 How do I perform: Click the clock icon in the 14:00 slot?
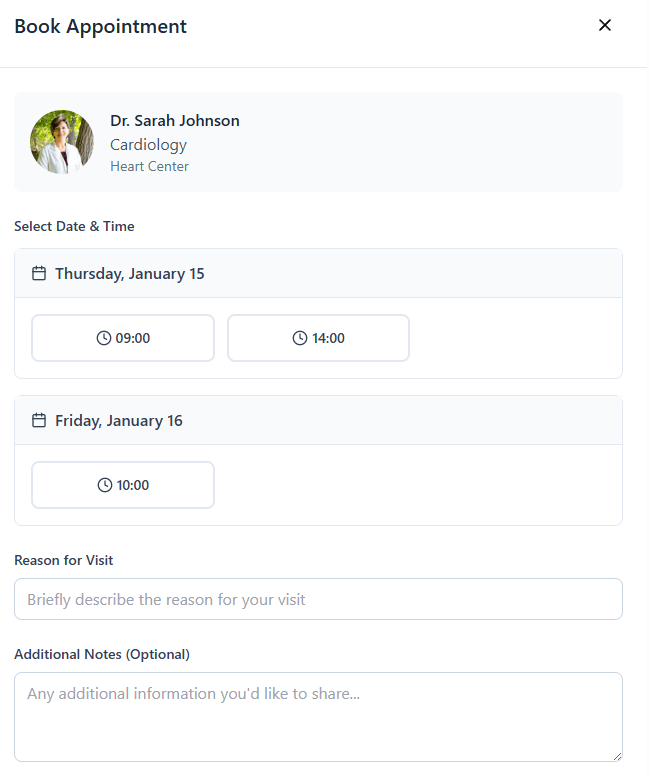[x=300, y=339]
